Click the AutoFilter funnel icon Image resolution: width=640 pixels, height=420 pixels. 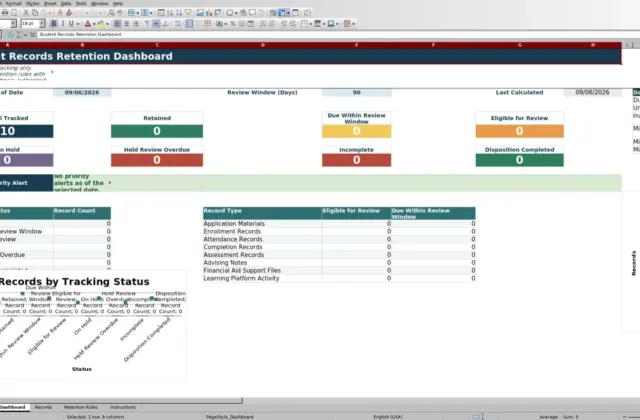click(x=188, y=13)
